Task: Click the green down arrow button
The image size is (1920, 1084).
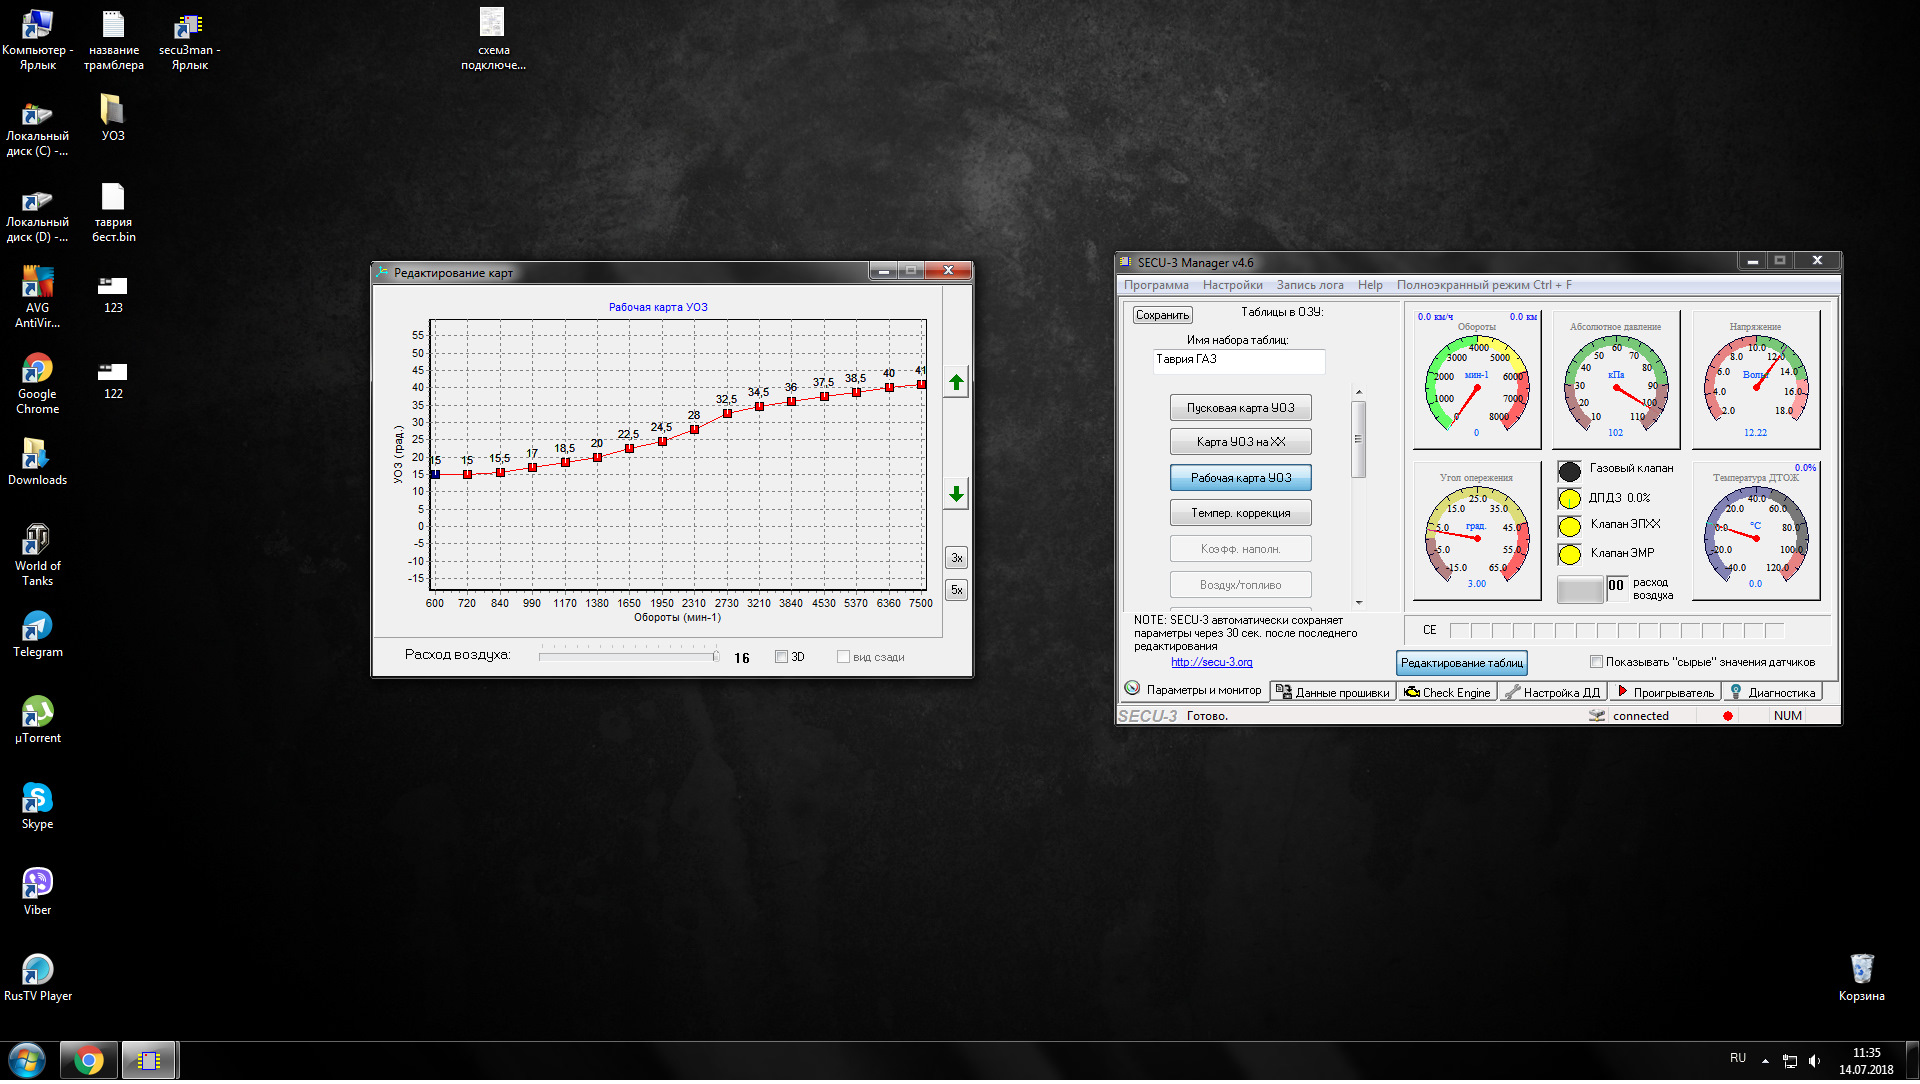Action: click(956, 495)
